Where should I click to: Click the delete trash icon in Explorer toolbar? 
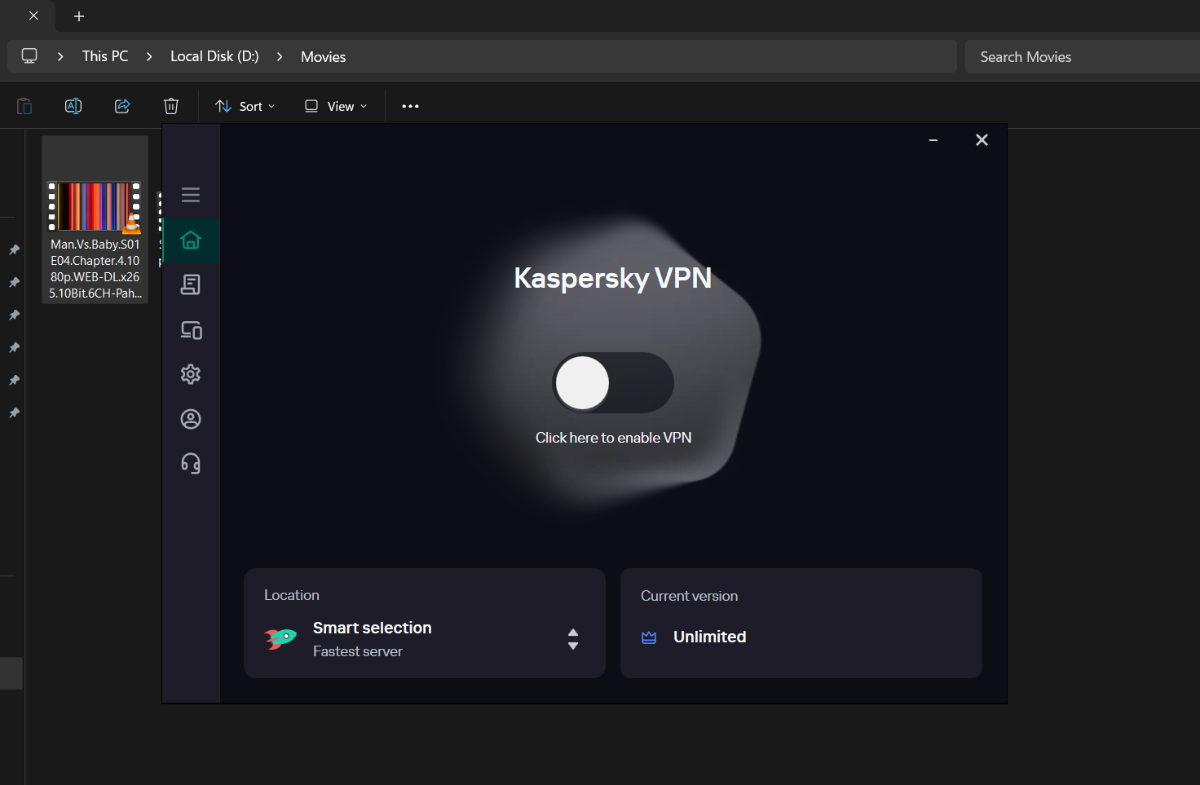click(171, 106)
